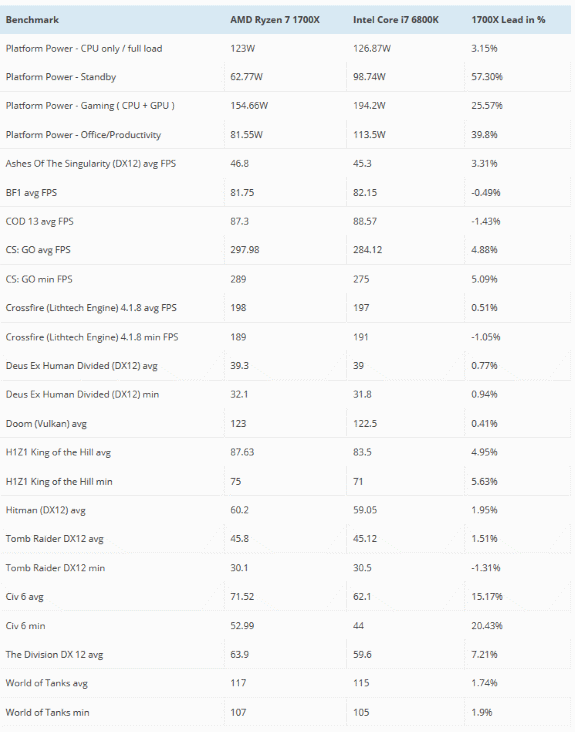The width and height of the screenshot is (575, 732).
Task: Click the -0.49% BF1 lead cell
Action: coord(485,192)
